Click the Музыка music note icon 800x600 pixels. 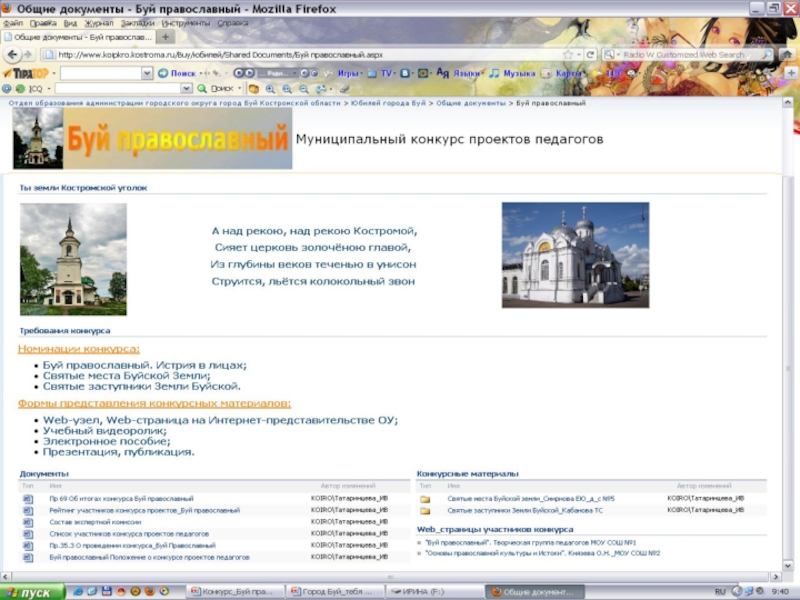(x=494, y=73)
